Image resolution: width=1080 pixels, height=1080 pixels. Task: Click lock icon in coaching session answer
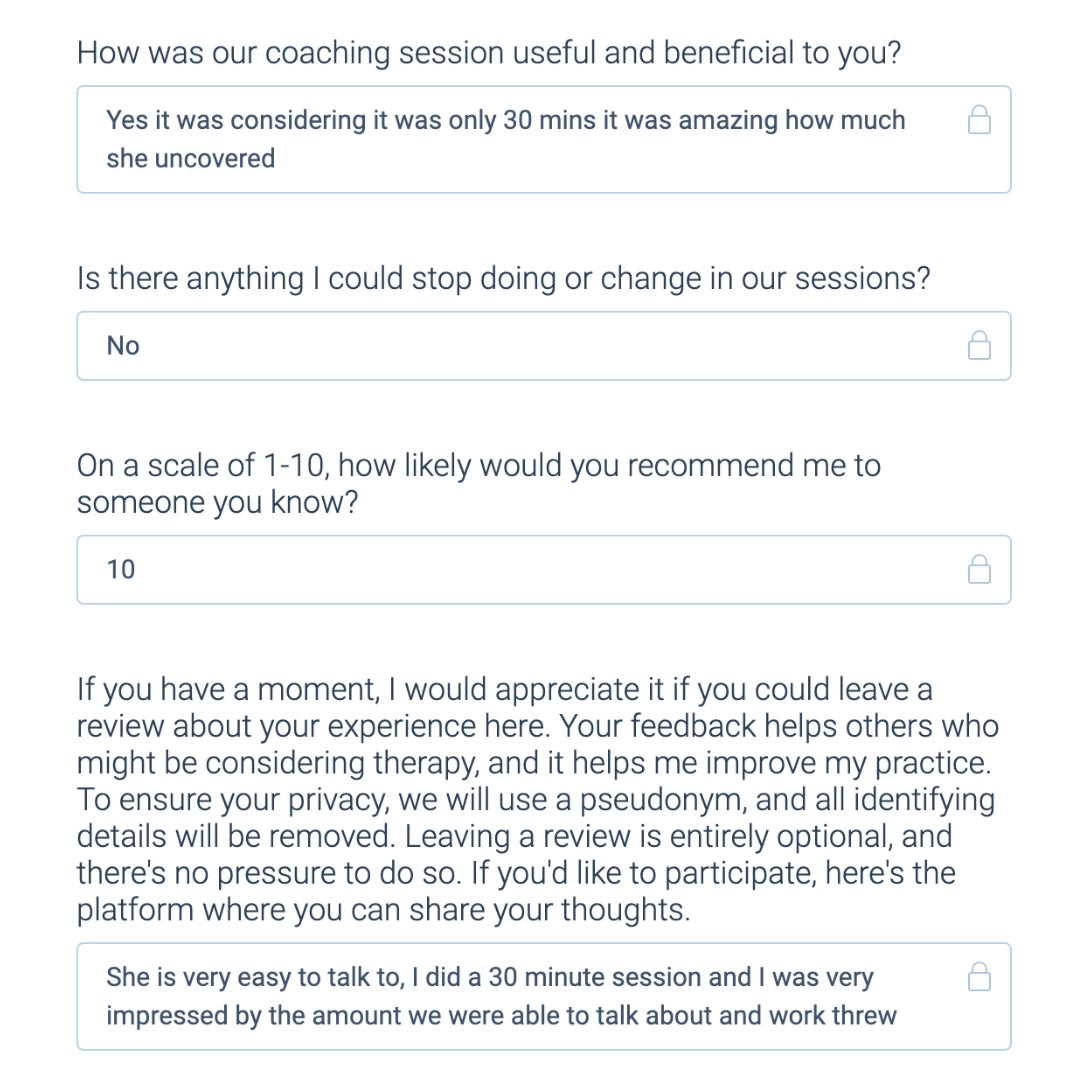point(979,122)
